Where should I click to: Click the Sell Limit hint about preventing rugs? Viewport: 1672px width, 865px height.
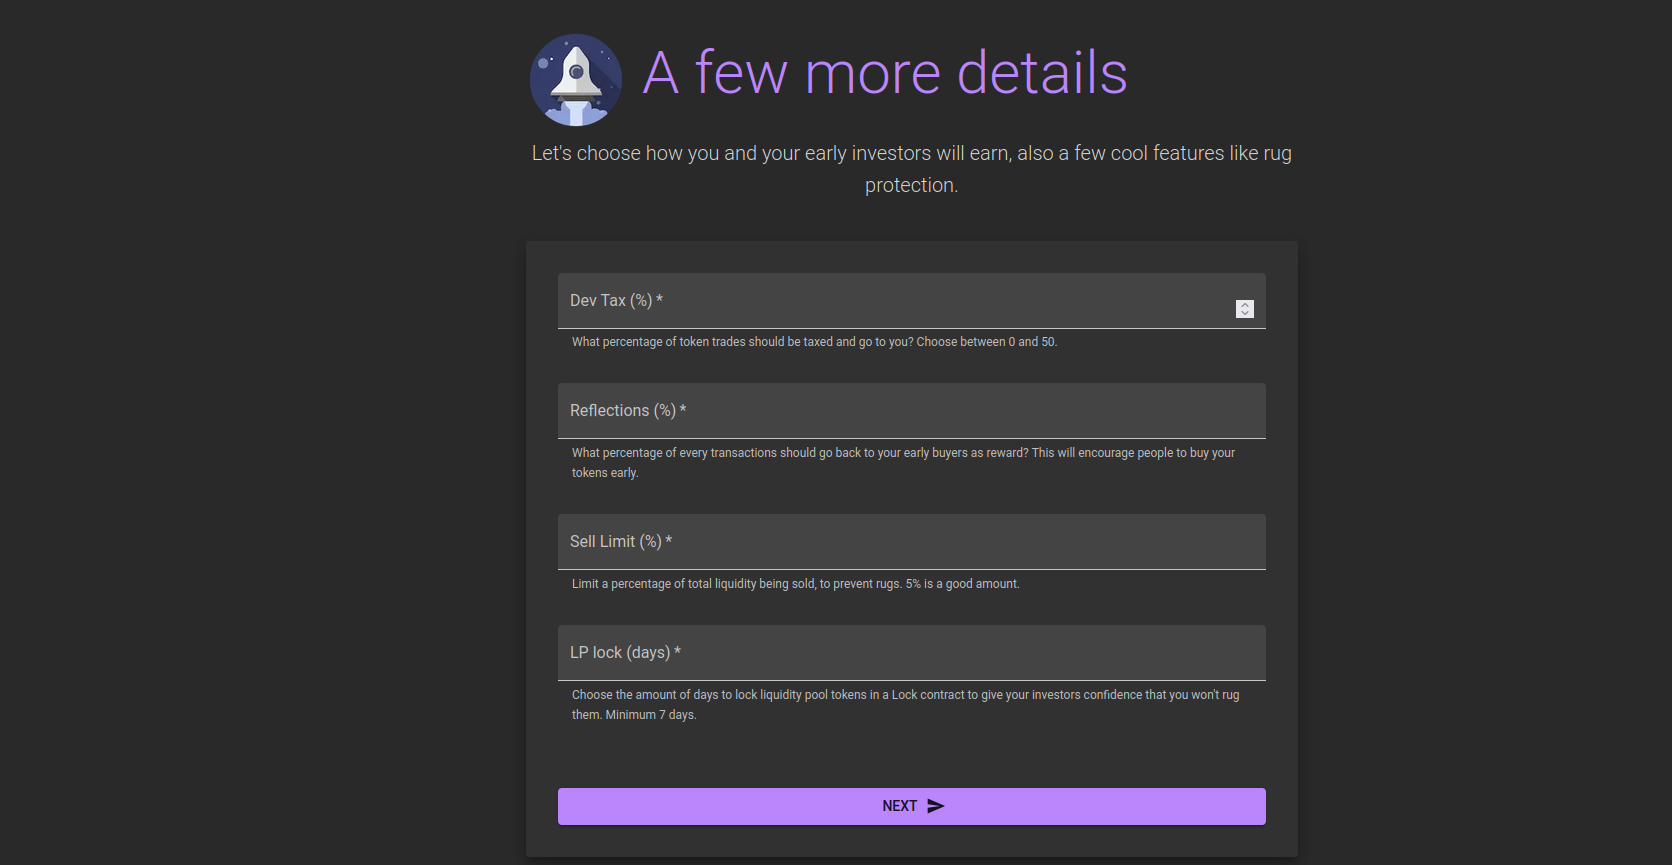click(795, 584)
